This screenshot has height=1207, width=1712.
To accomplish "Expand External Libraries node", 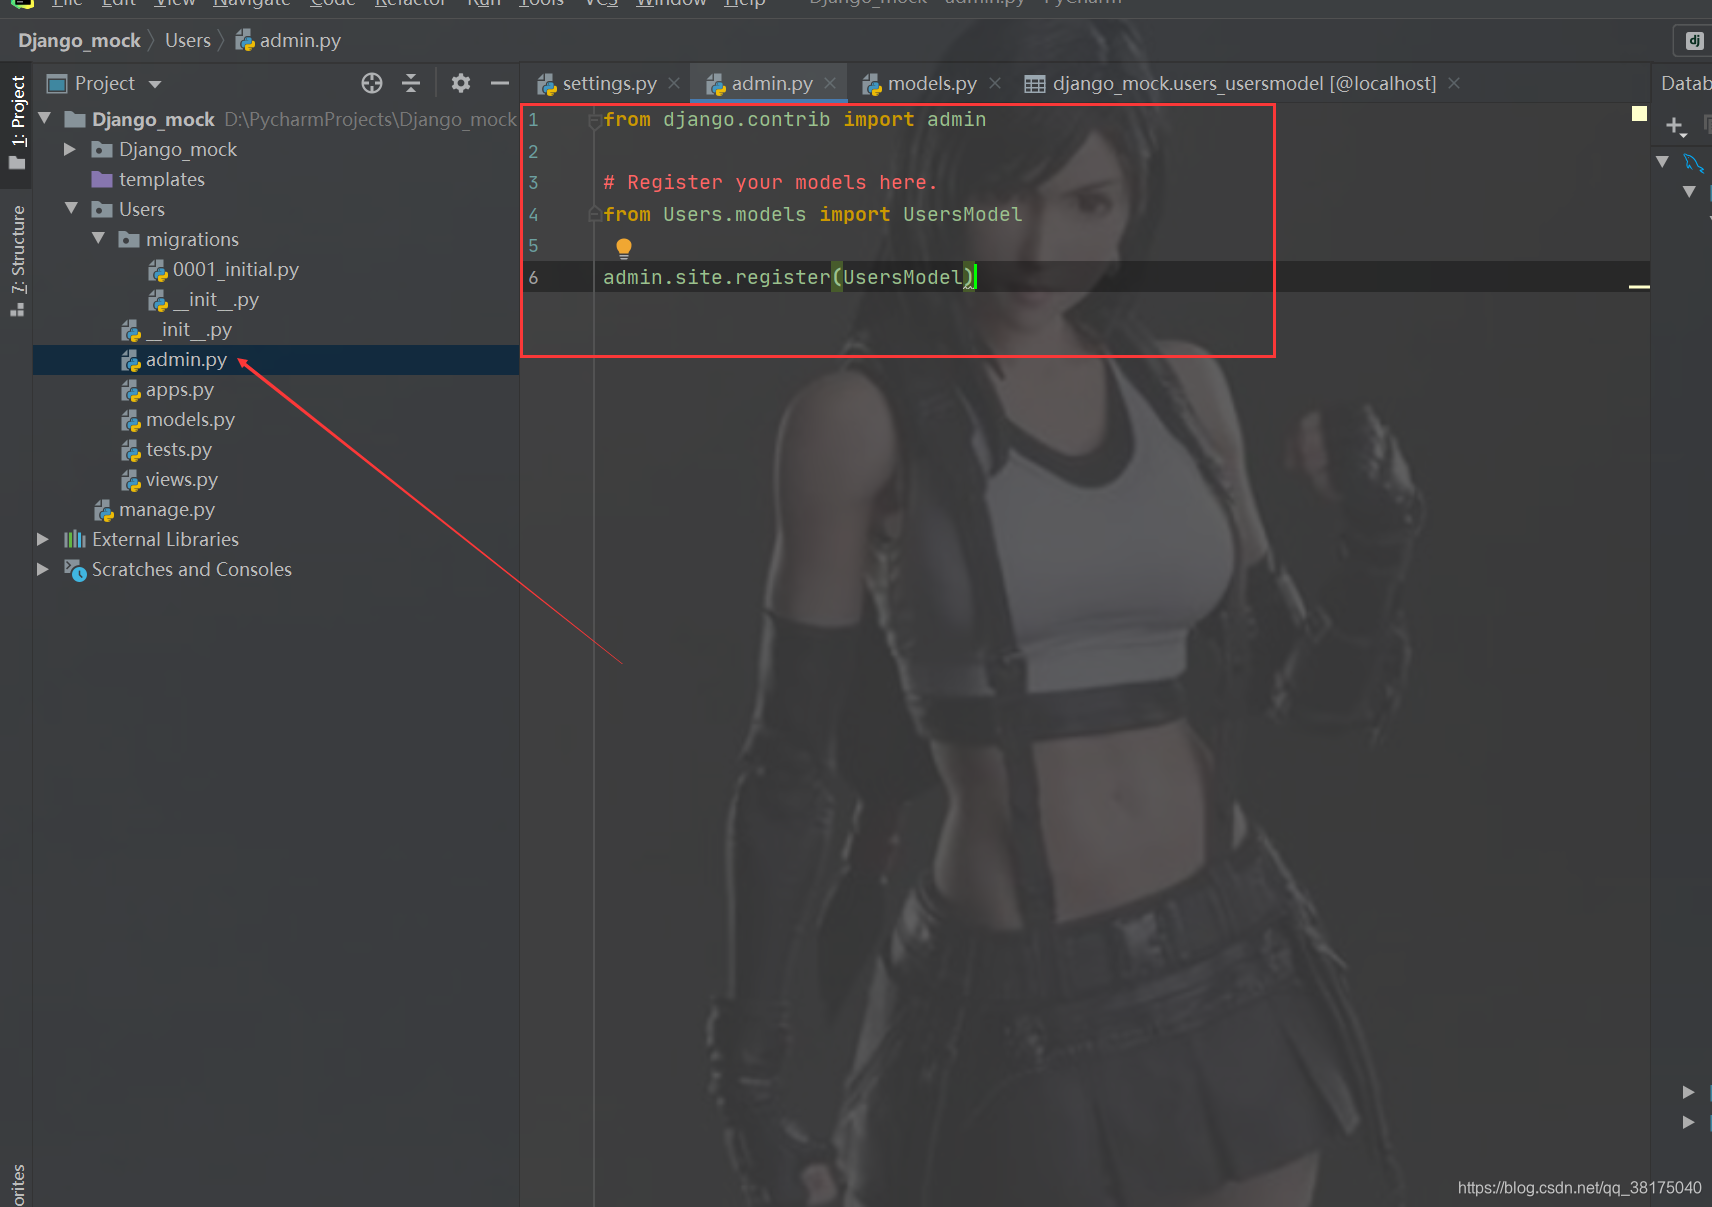I will (43, 539).
